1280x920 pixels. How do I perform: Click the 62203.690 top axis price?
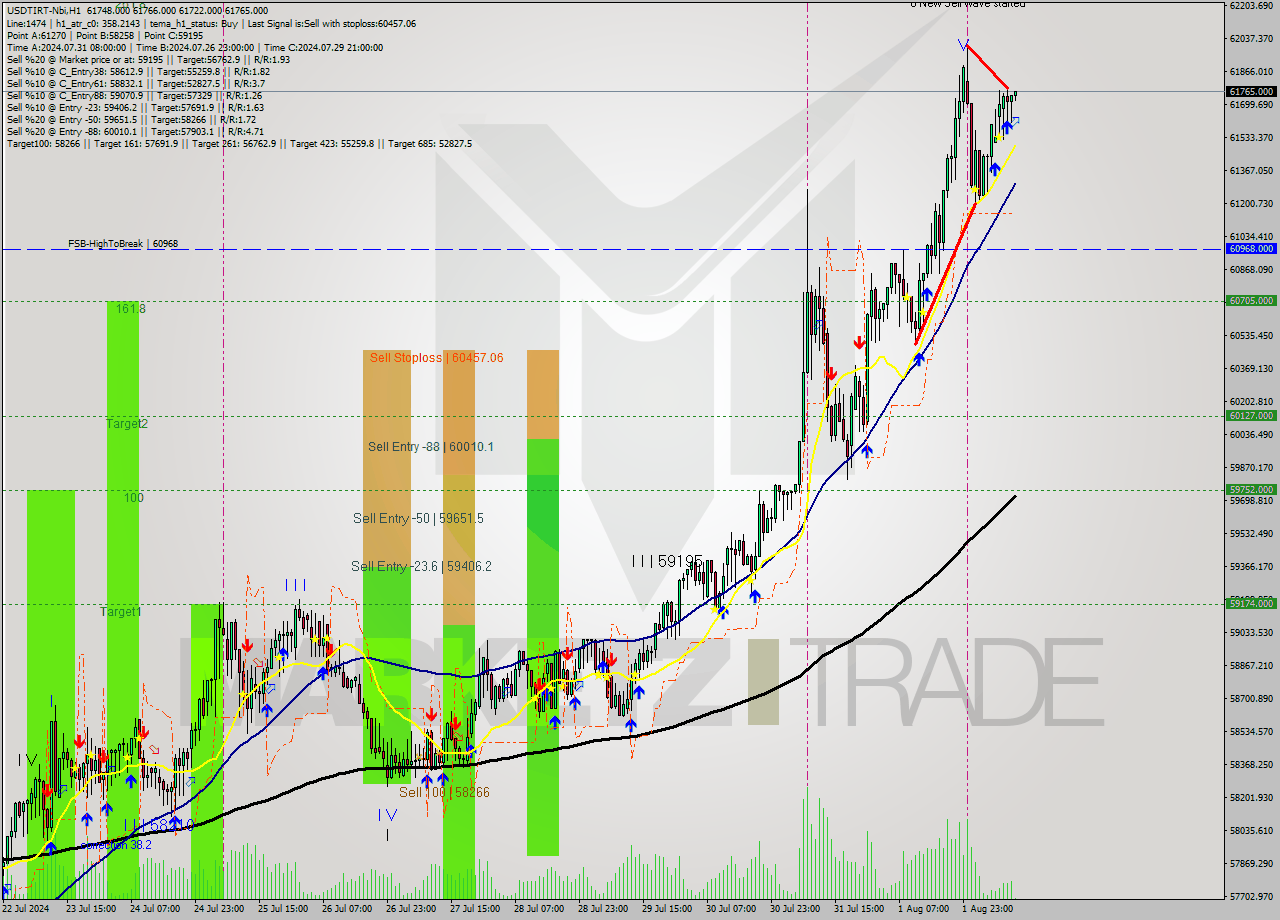pos(1251,5)
